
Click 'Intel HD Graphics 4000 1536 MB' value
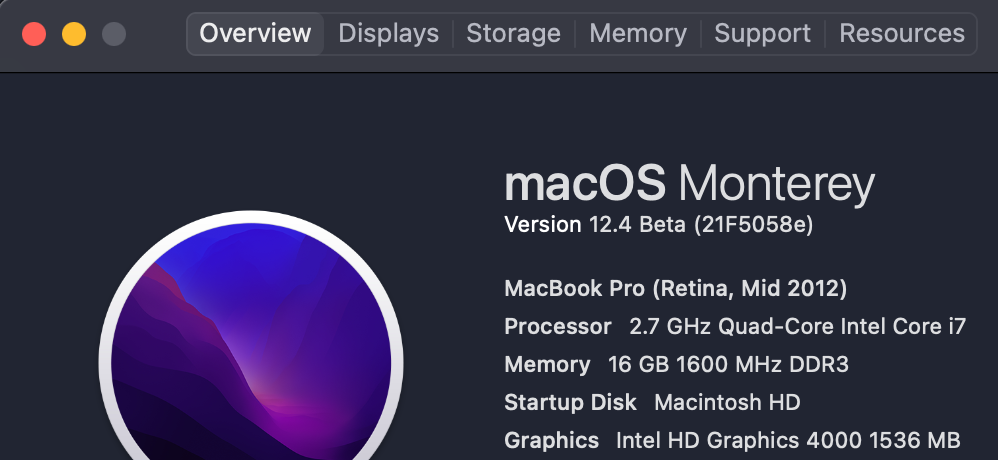[x=788, y=440]
